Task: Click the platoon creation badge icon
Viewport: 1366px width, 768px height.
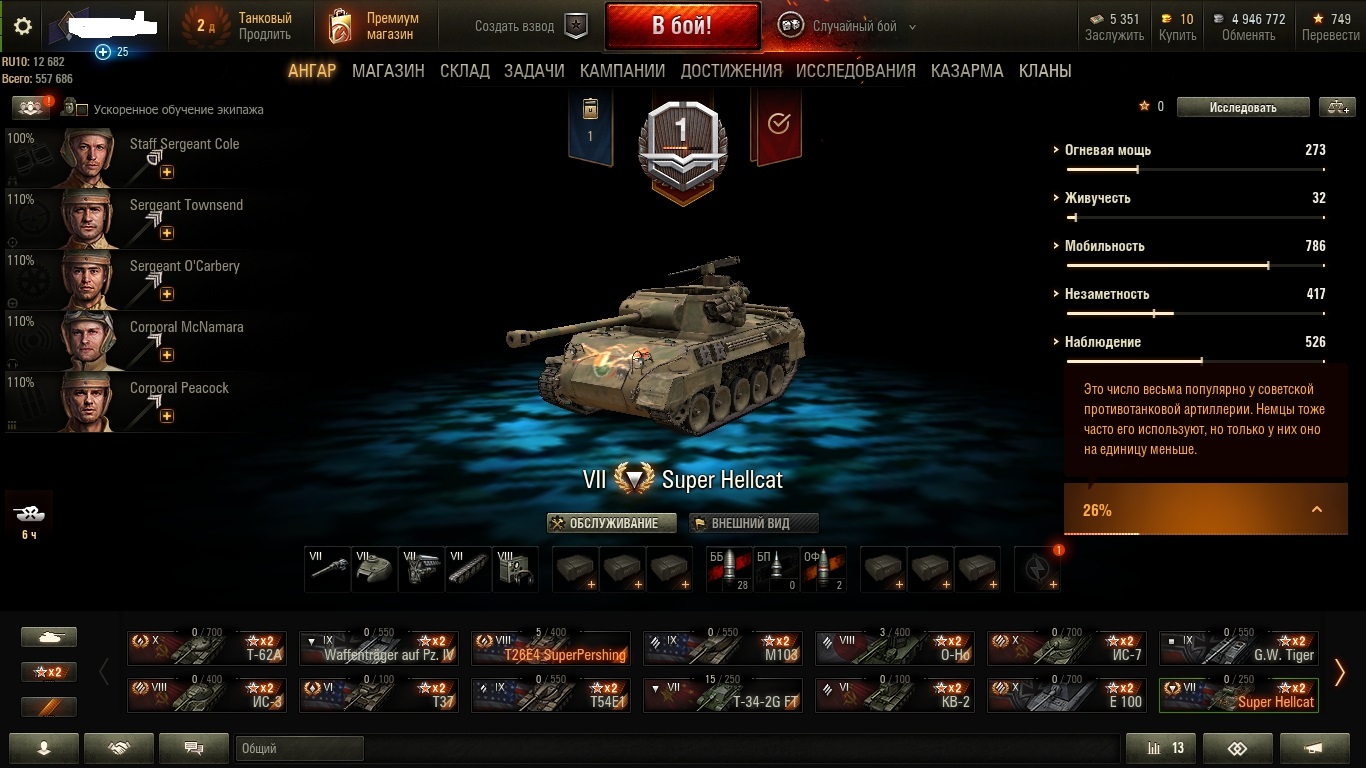Action: [x=576, y=27]
